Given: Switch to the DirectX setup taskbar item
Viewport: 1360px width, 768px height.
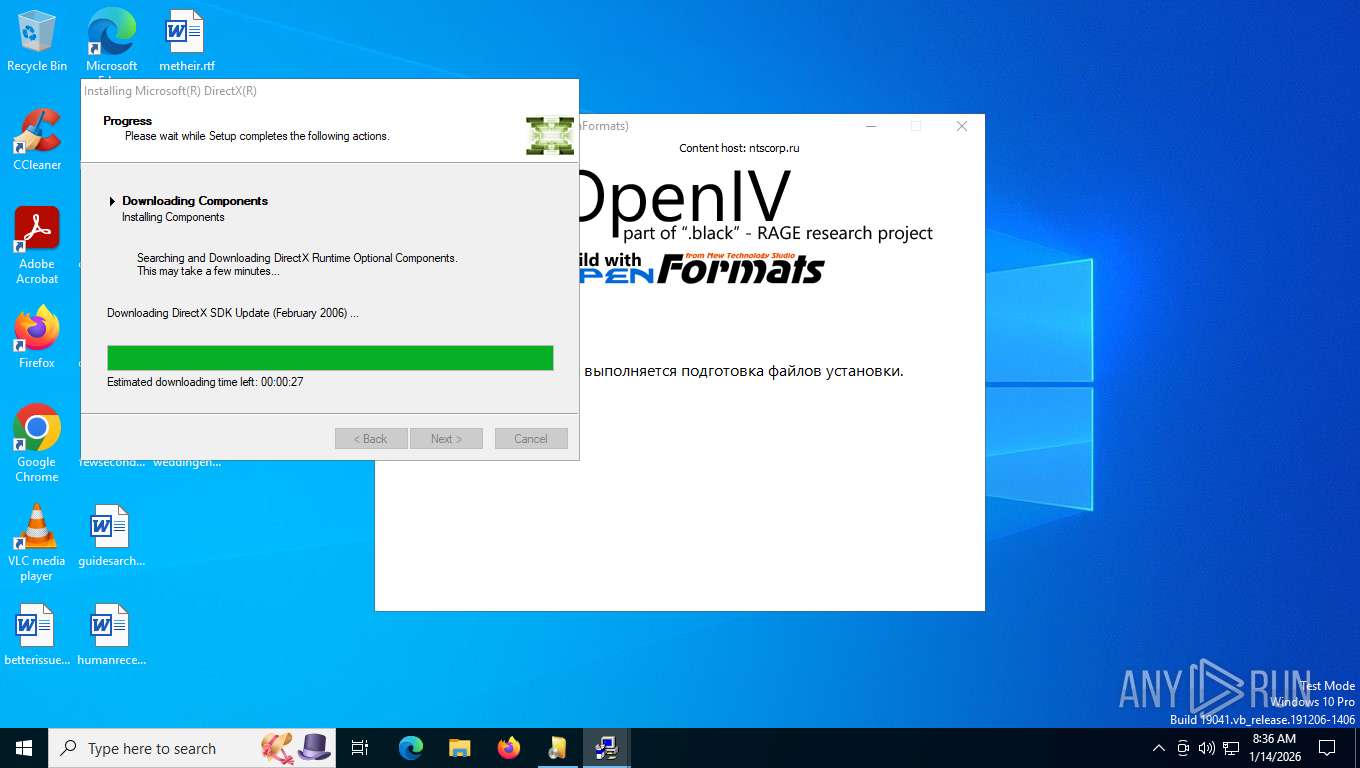Looking at the screenshot, I should tap(606, 748).
